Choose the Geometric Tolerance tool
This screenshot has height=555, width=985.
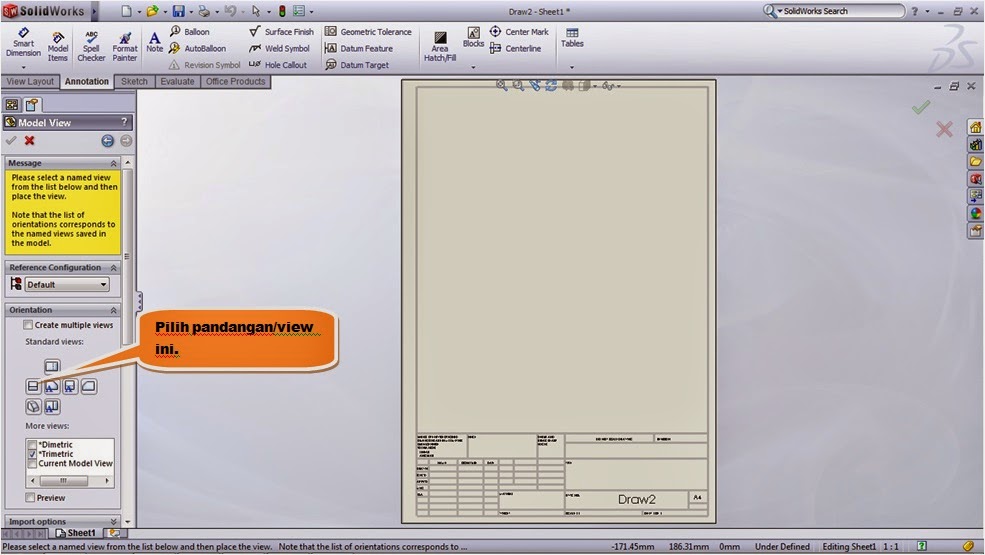pyautogui.click(x=368, y=32)
